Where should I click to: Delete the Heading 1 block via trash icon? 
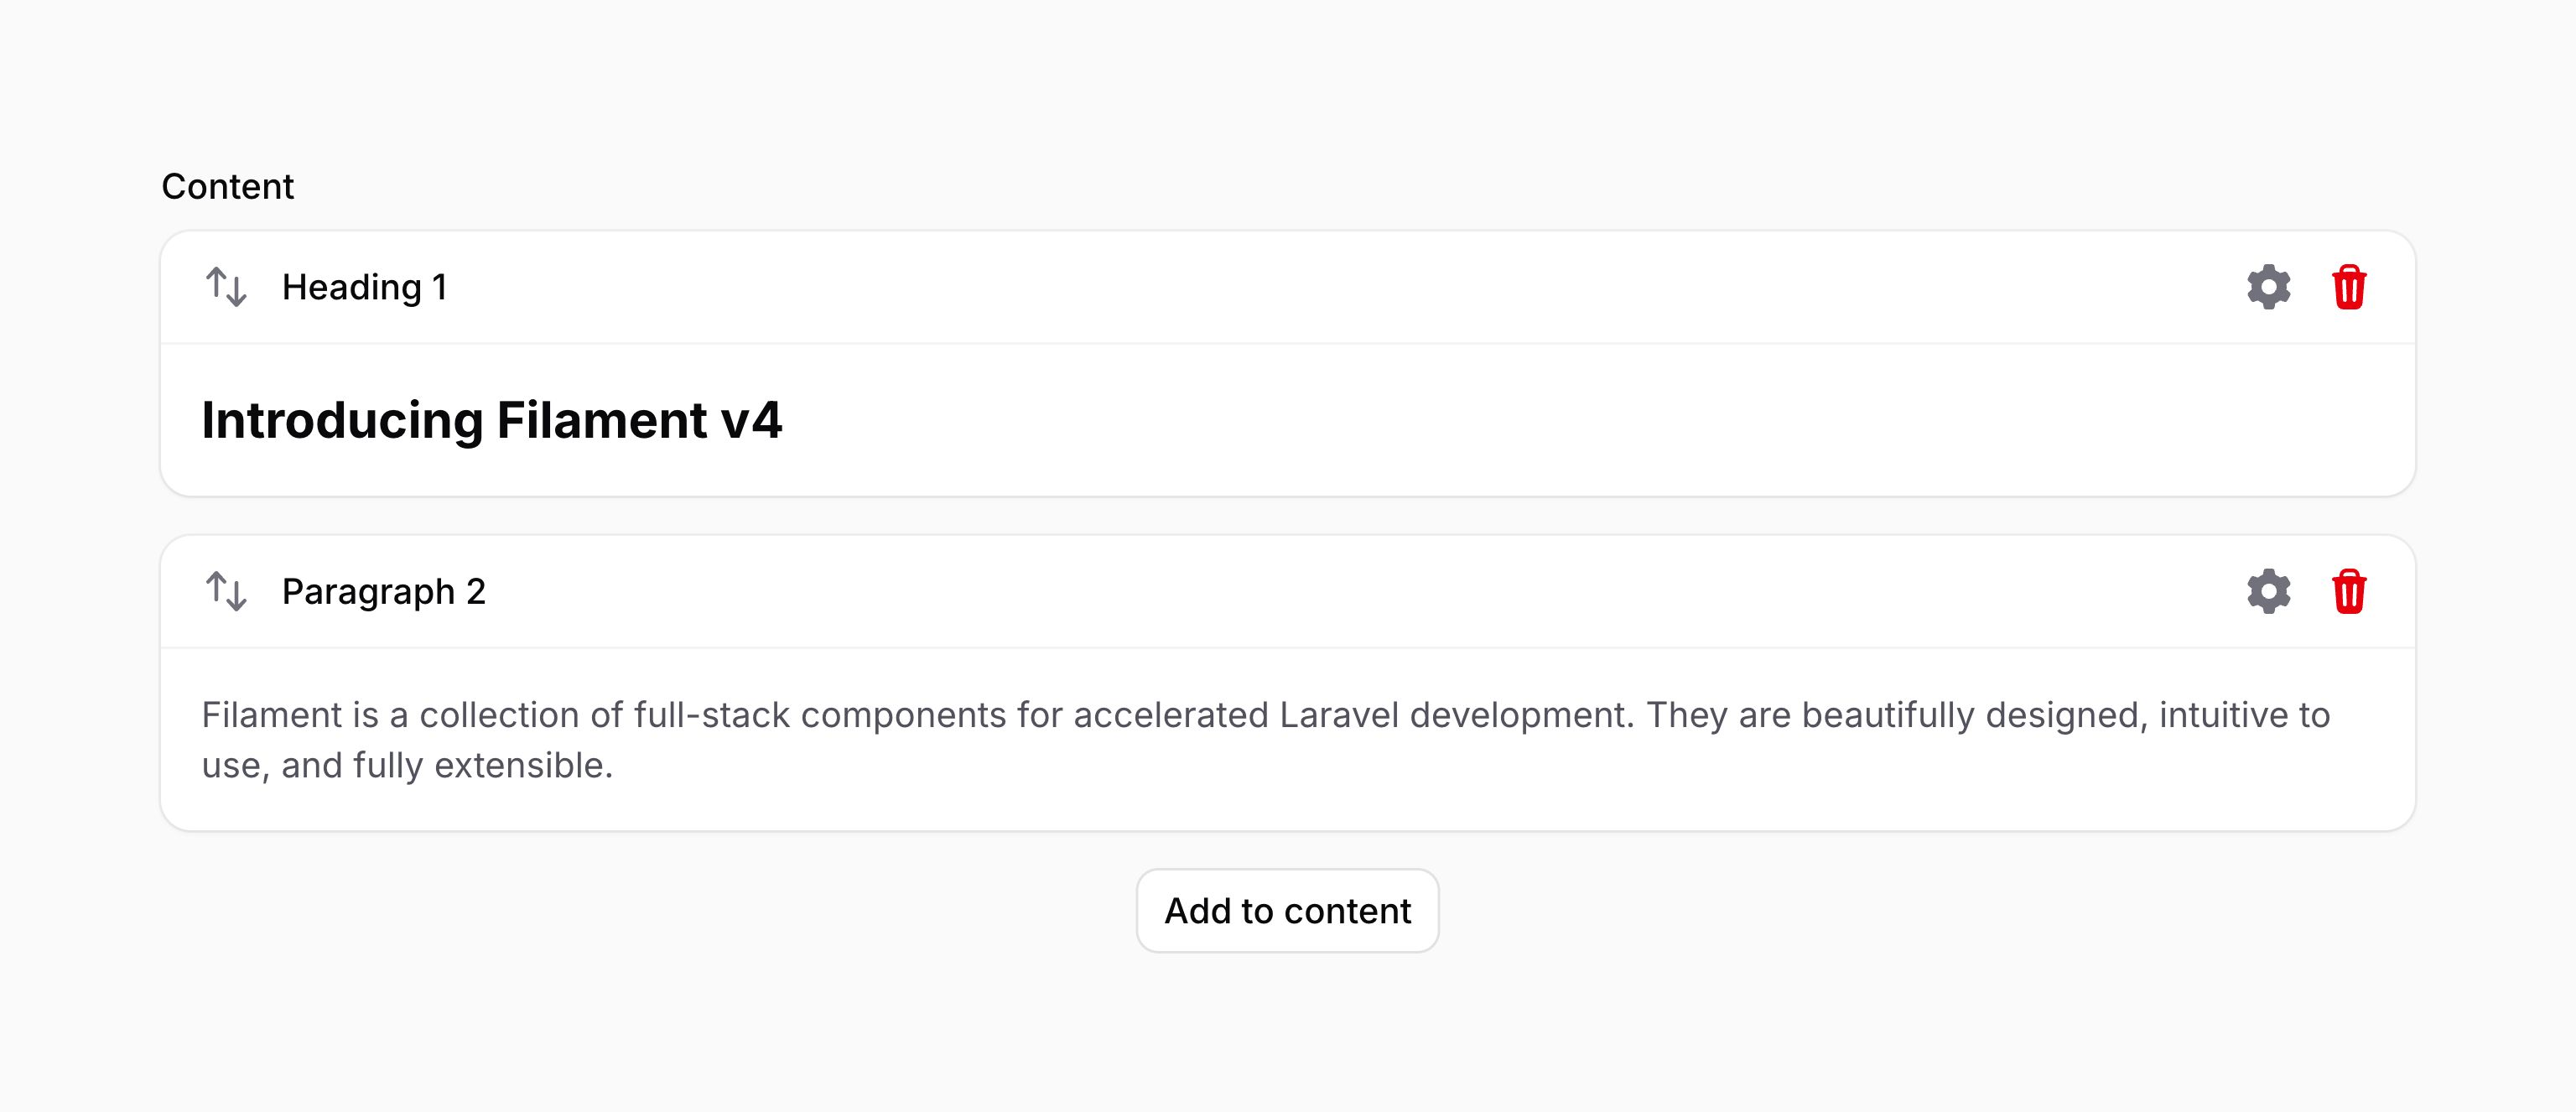click(2348, 287)
